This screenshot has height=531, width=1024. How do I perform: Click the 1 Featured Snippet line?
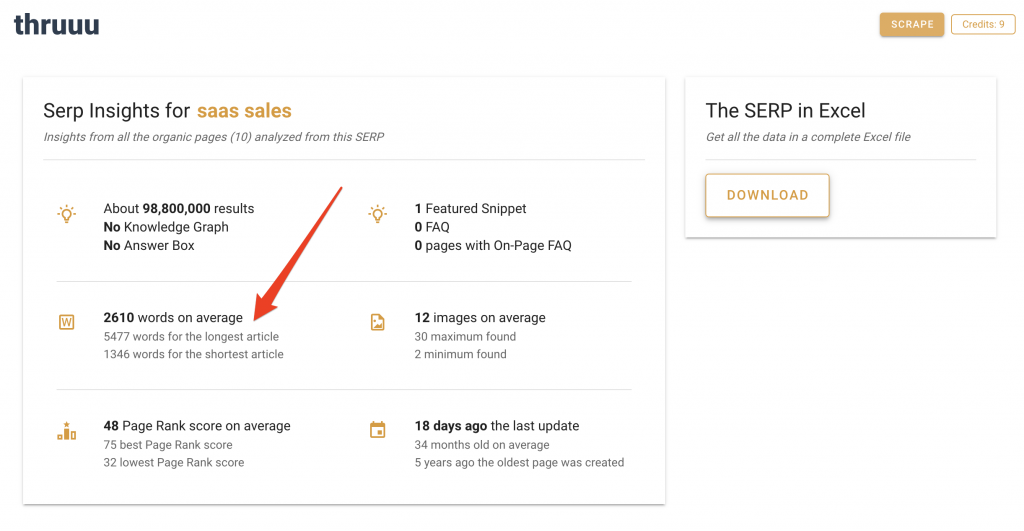470,208
